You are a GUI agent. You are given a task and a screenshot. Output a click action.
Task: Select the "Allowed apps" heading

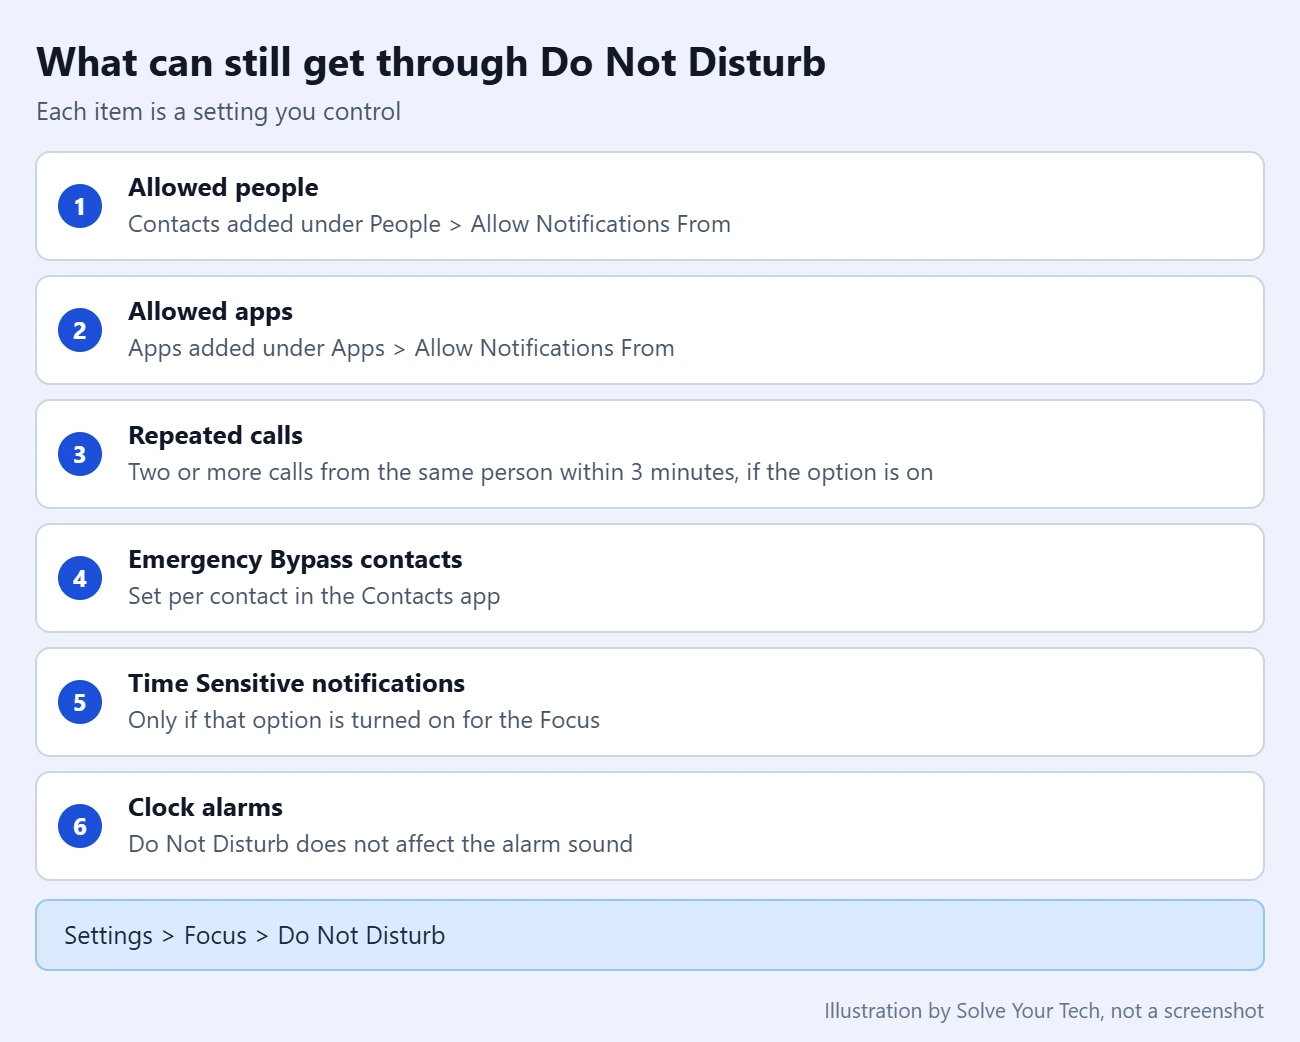210,312
